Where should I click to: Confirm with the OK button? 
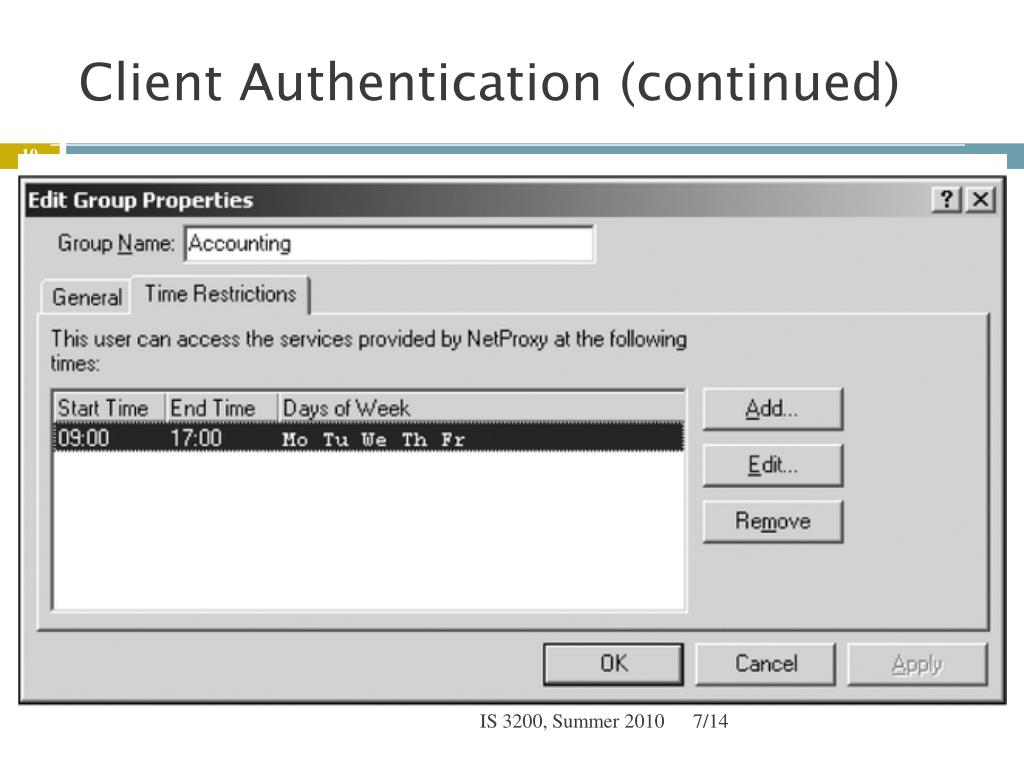613,664
